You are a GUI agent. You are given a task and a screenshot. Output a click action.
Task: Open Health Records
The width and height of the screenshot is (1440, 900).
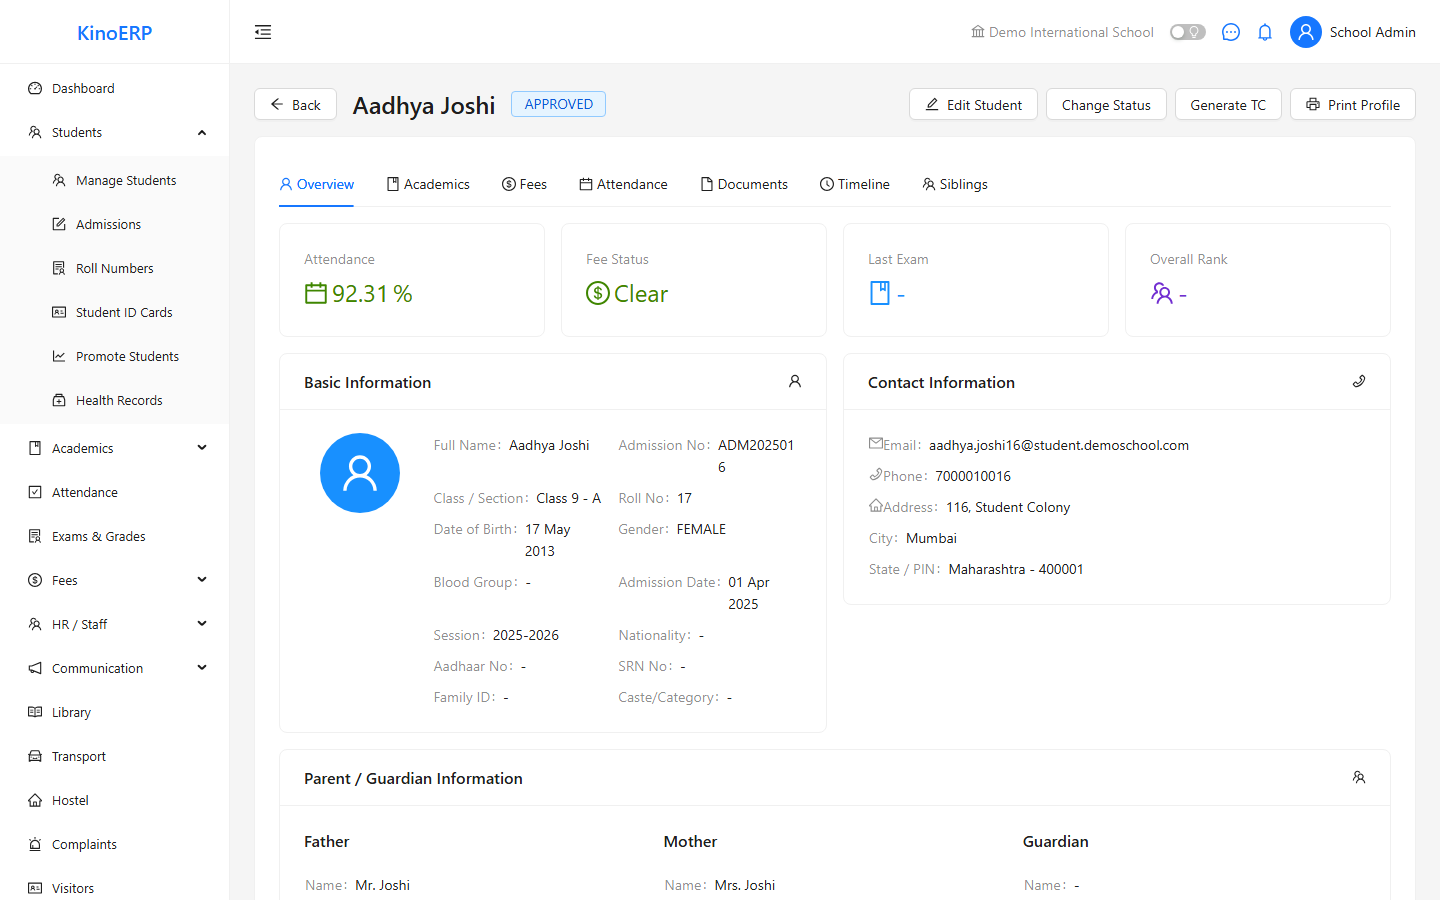click(114, 400)
